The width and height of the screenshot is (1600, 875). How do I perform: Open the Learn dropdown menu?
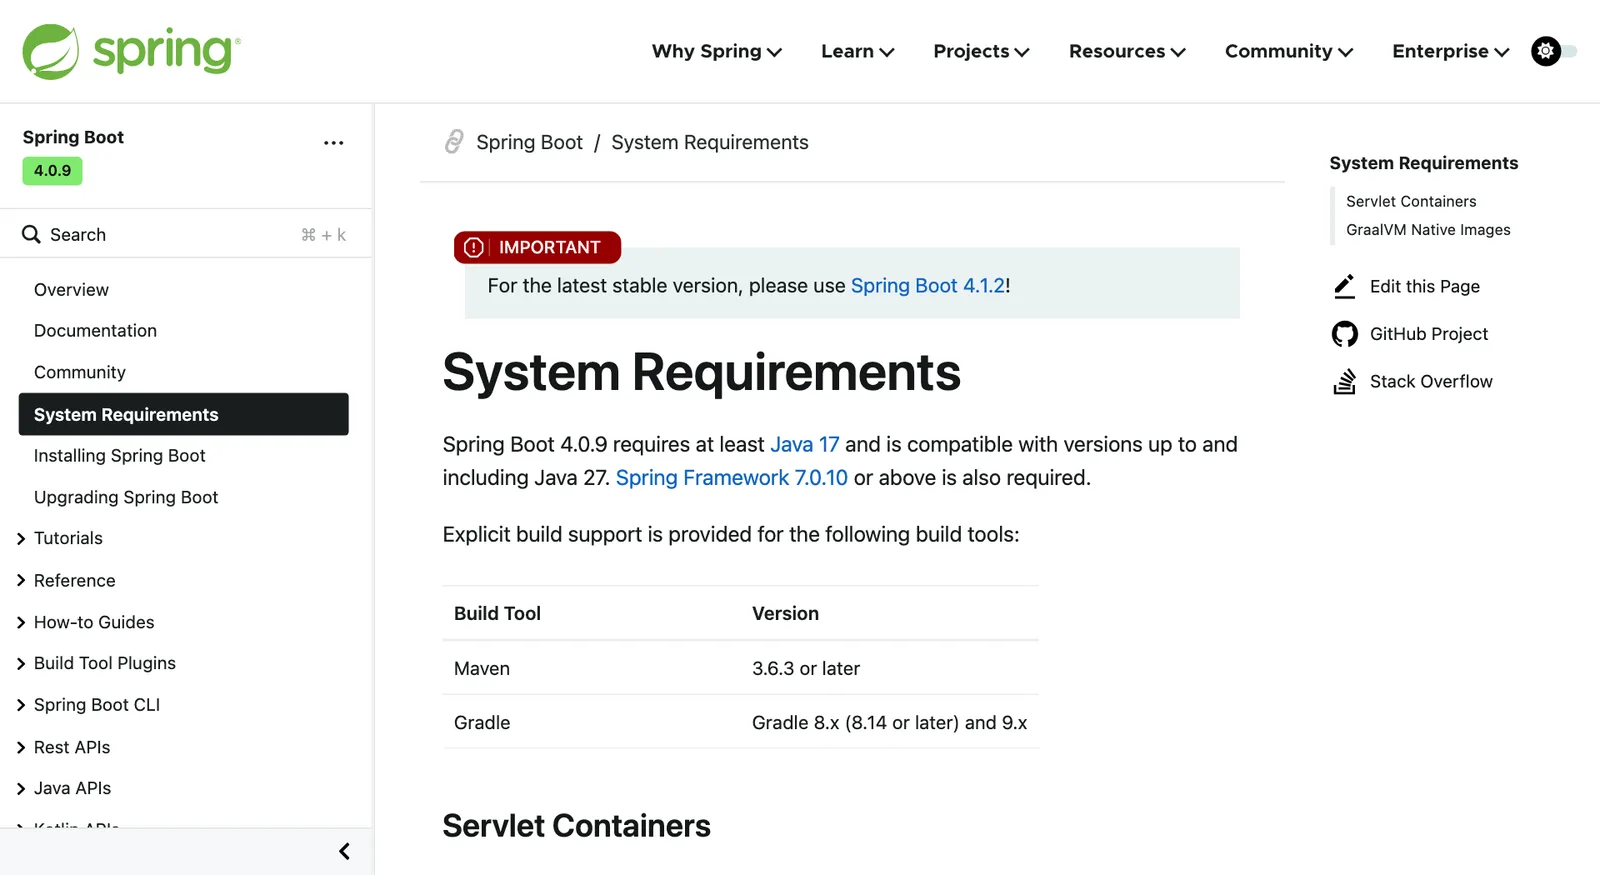pyautogui.click(x=857, y=51)
